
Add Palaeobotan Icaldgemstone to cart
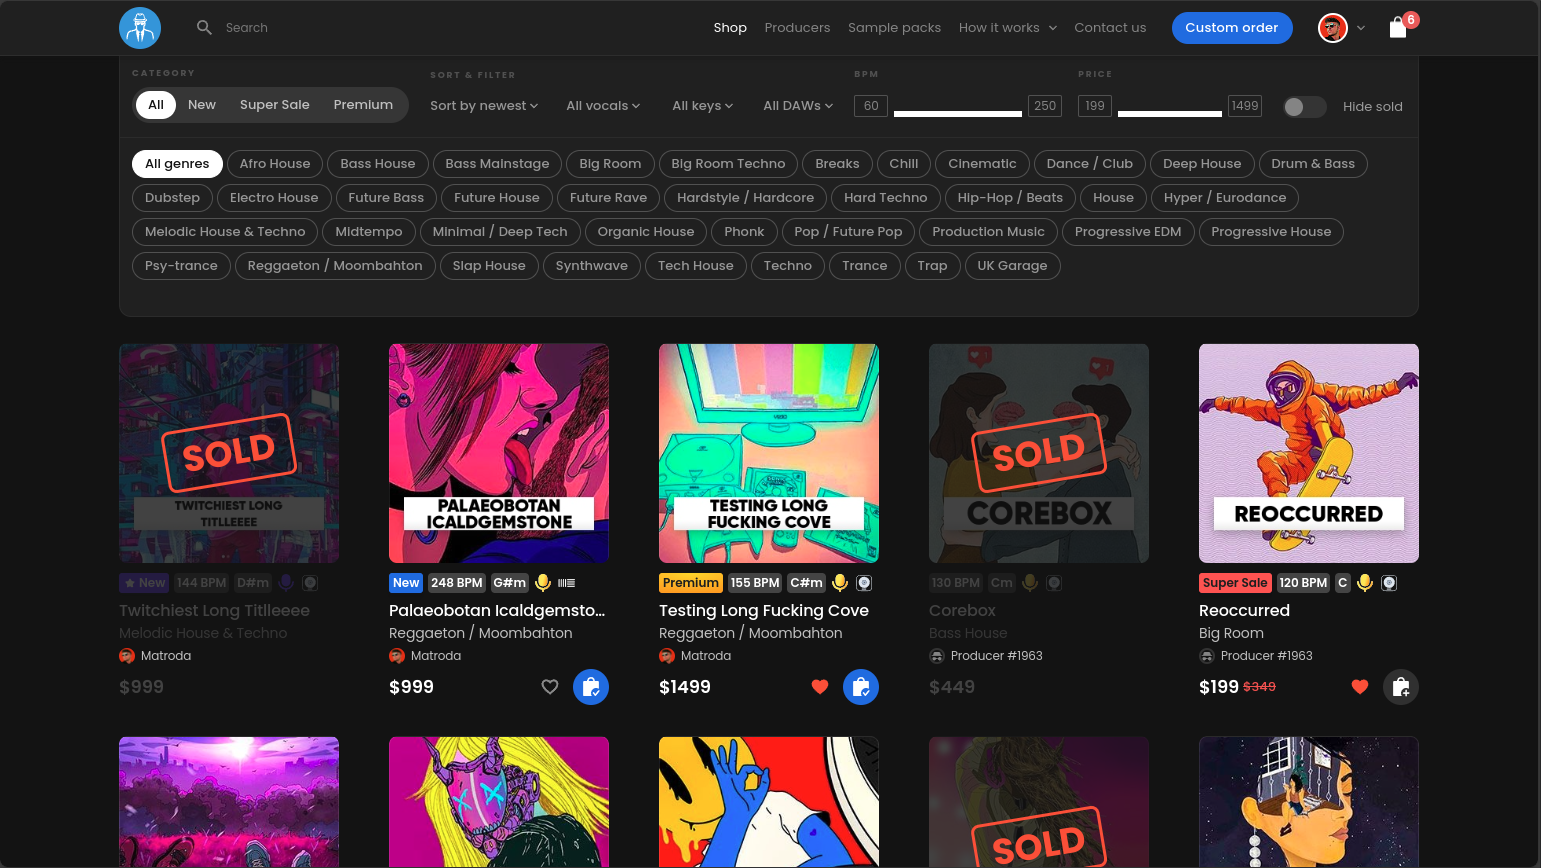[x=590, y=687]
